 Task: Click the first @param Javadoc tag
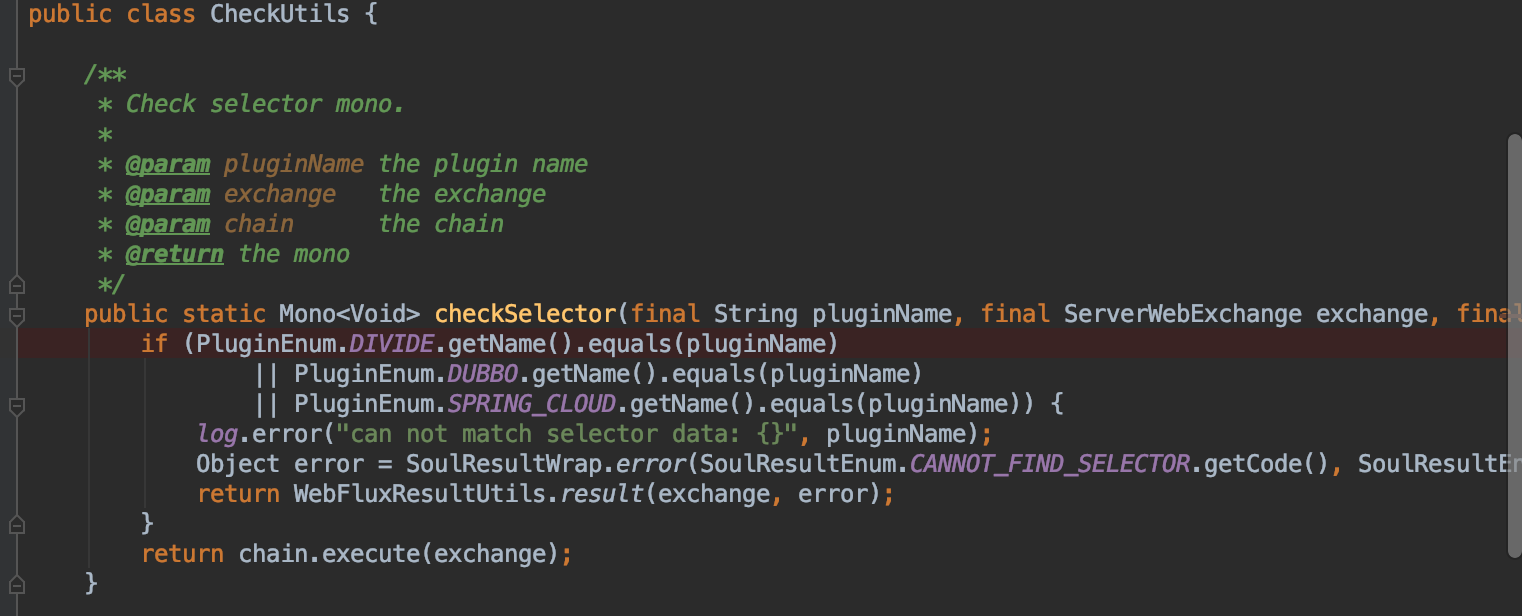click(x=167, y=164)
